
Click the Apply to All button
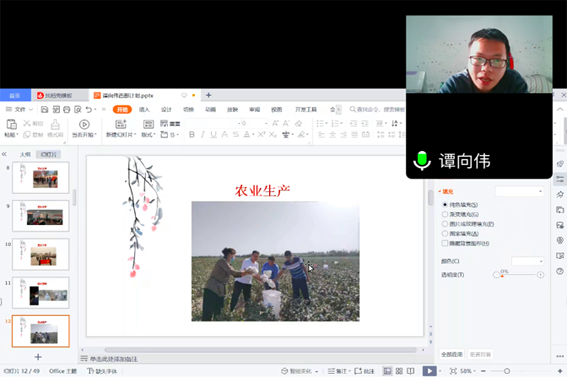(x=452, y=354)
